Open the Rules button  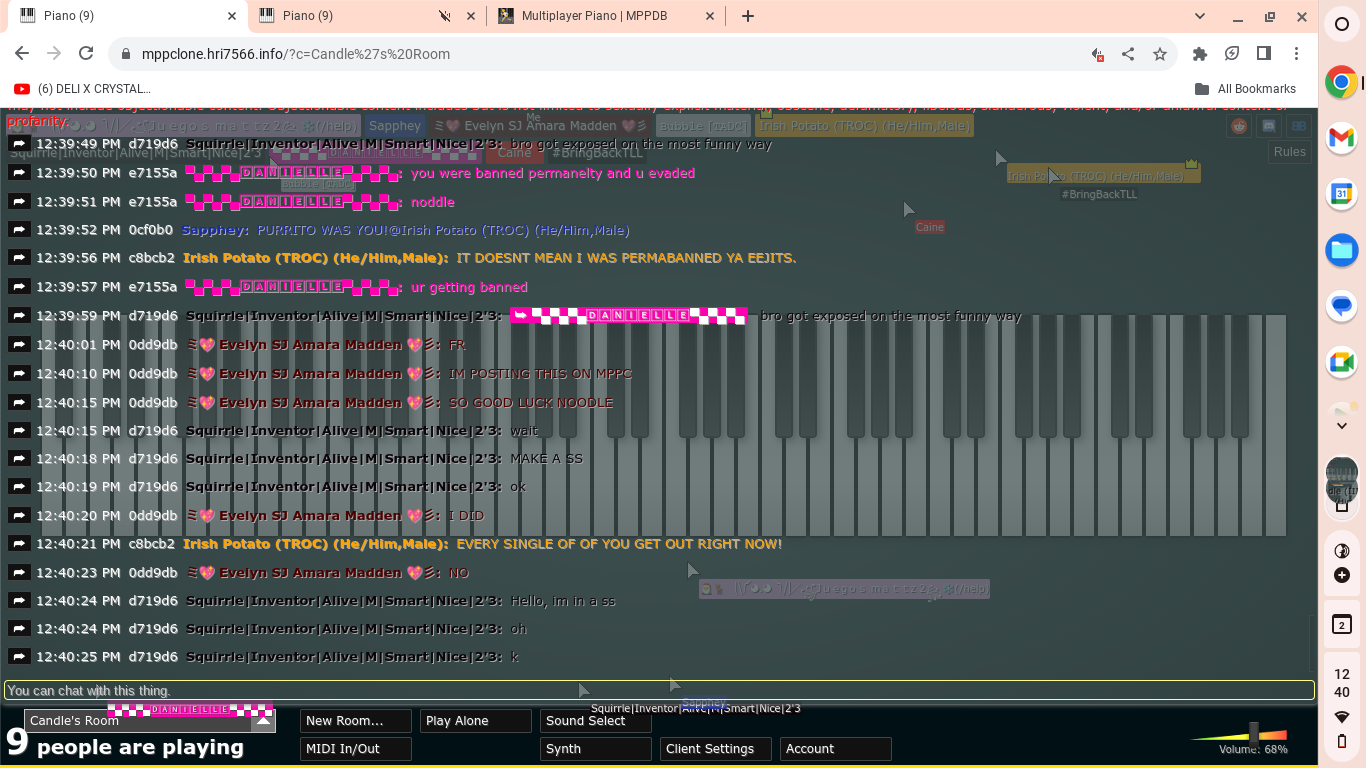(1289, 152)
